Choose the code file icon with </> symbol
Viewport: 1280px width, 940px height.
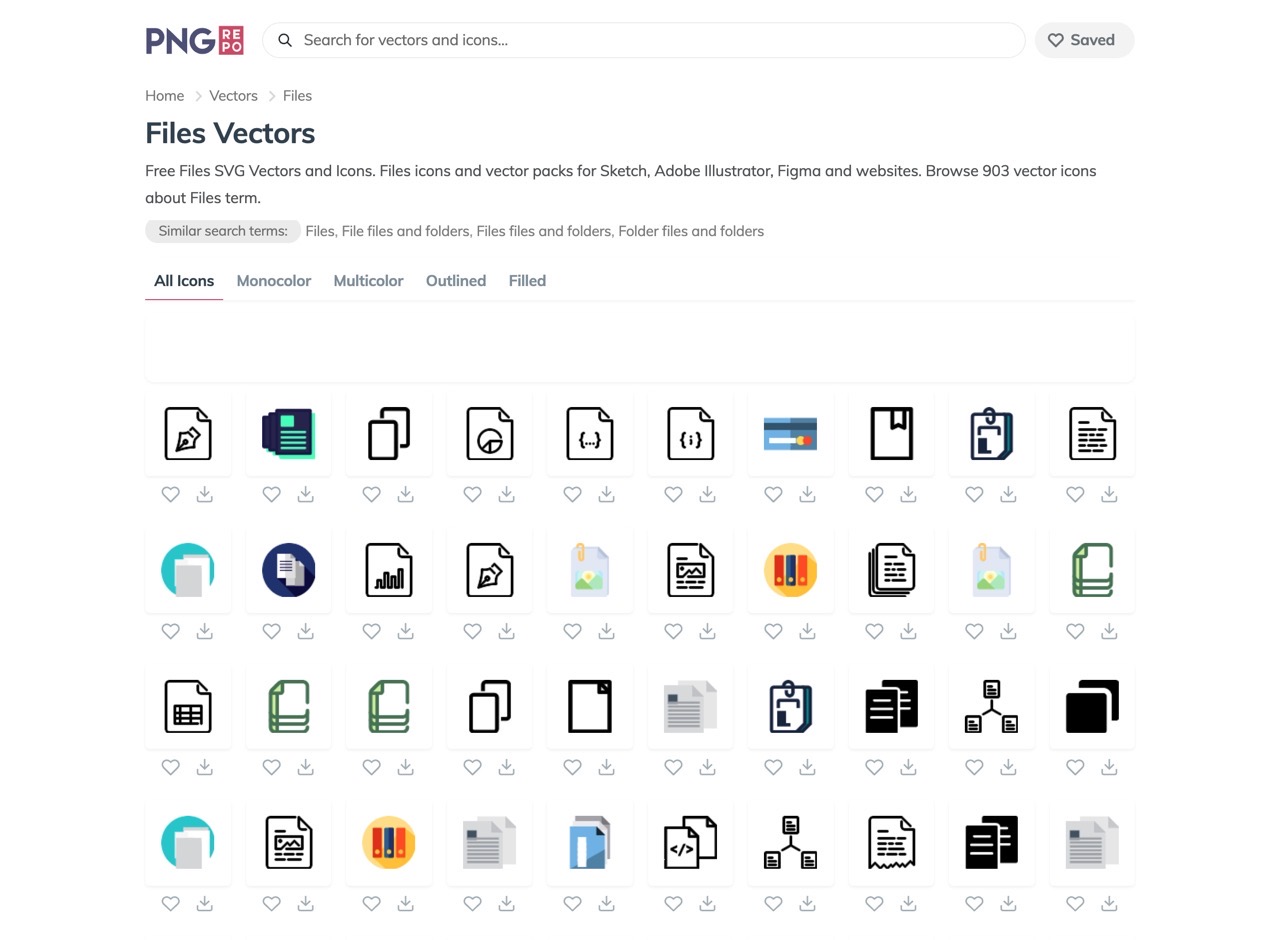coord(690,842)
